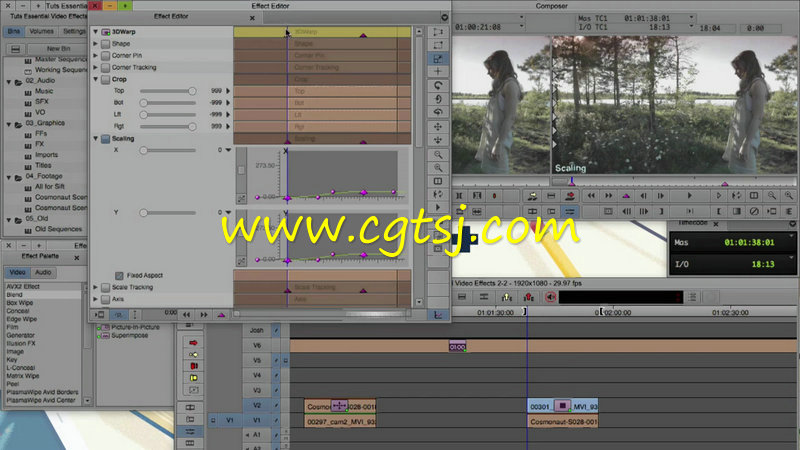800x450 pixels.
Task: Click yellow Segment Splice tool in timeline palette
Action: (x=193, y=355)
